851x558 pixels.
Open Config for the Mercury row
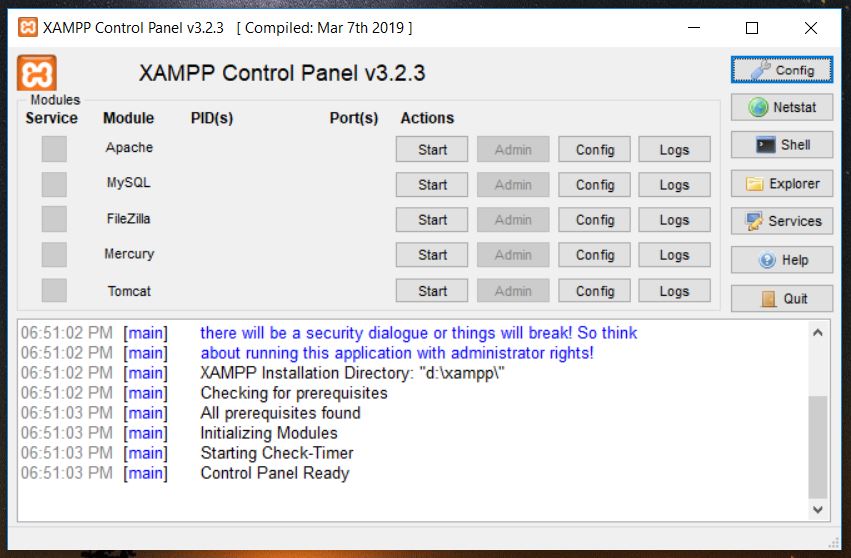[595, 255]
